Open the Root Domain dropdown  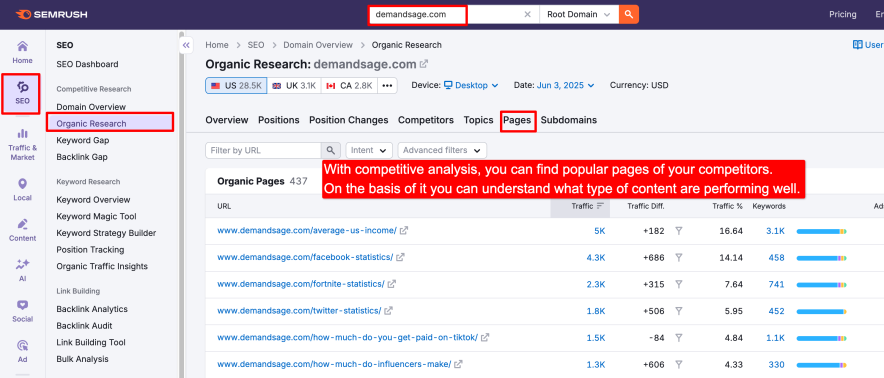[579, 15]
